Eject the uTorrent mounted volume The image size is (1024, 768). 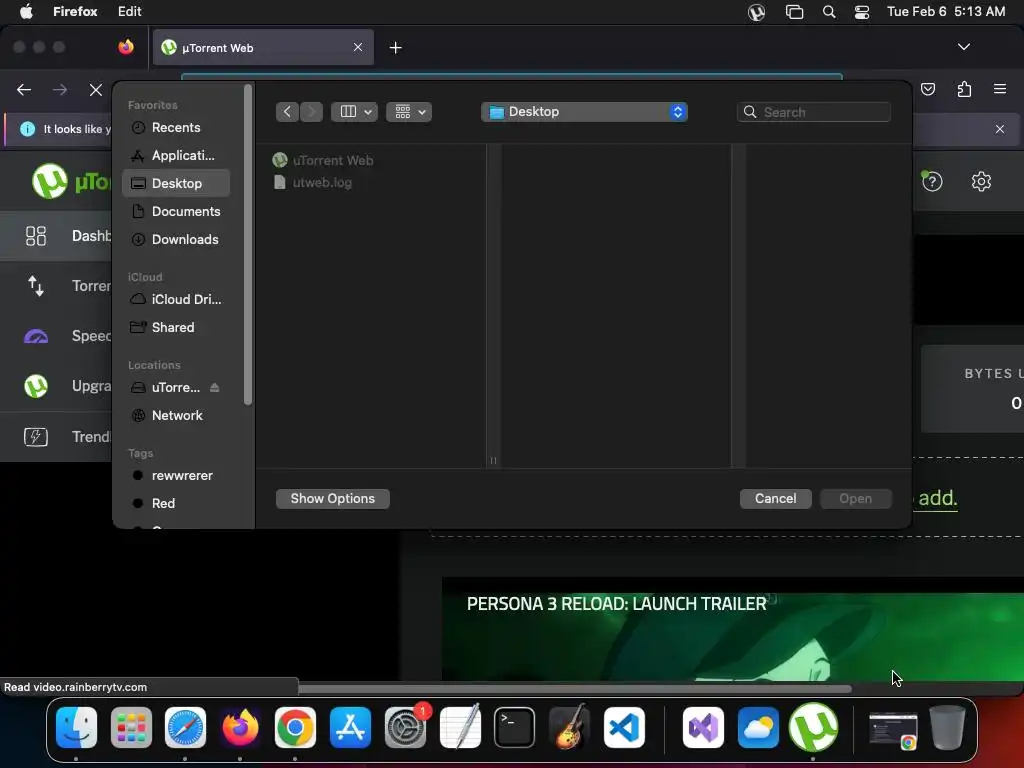tap(214, 387)
